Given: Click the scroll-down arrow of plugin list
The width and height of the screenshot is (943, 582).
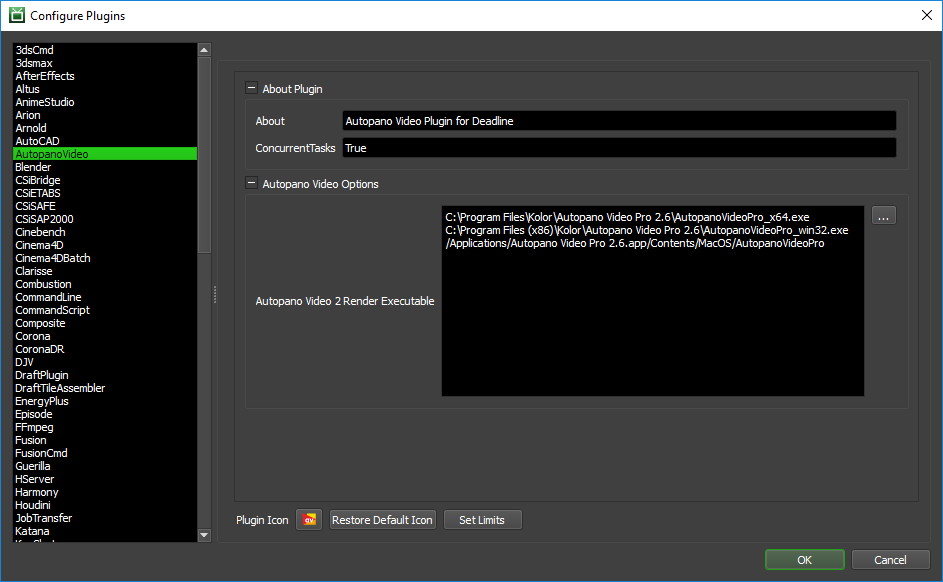Looking at the screenshot, I should (204, 535).
